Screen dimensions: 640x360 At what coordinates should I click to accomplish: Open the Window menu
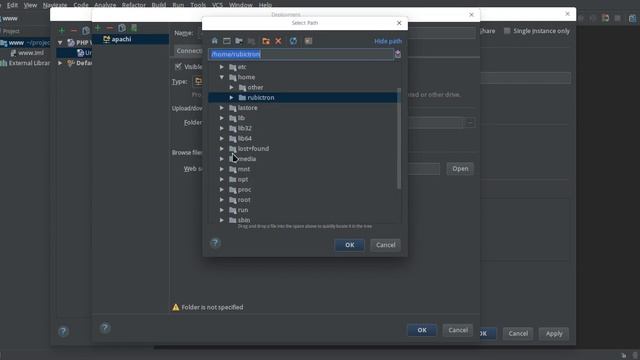click(x=240, y=5)
